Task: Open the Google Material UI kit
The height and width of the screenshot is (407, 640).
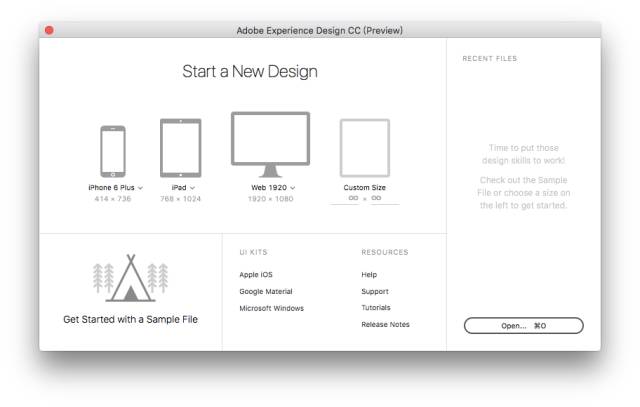Action: click(x=265, y=291)
